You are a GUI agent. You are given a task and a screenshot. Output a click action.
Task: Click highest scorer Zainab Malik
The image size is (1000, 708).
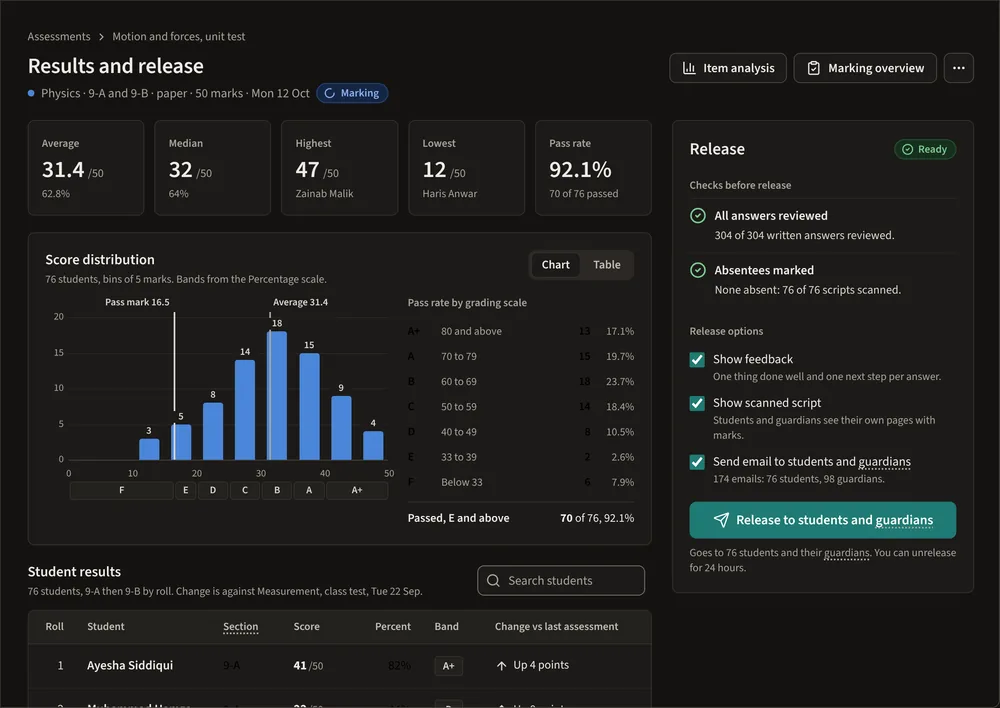point(324,194)
